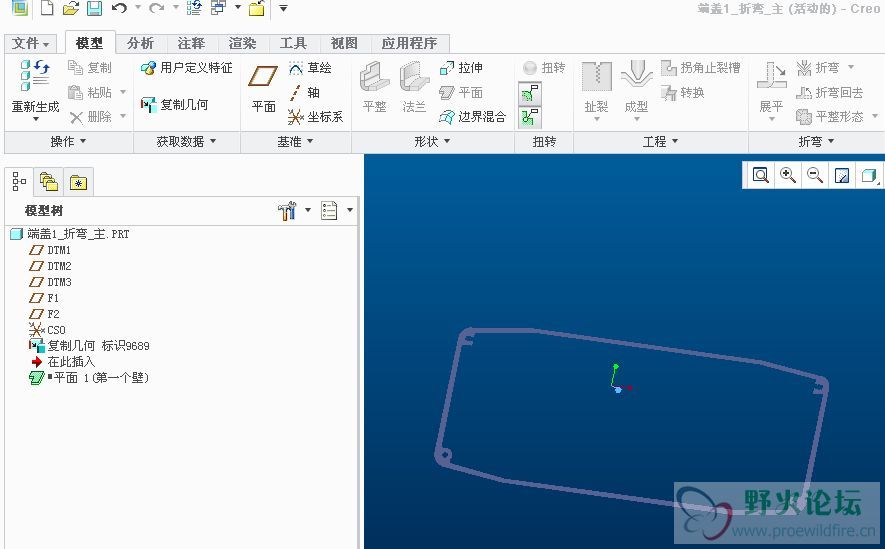Open the 文件 menu
Image resolution: width=885 pixels, height=549 pixels.
point(31,43)
